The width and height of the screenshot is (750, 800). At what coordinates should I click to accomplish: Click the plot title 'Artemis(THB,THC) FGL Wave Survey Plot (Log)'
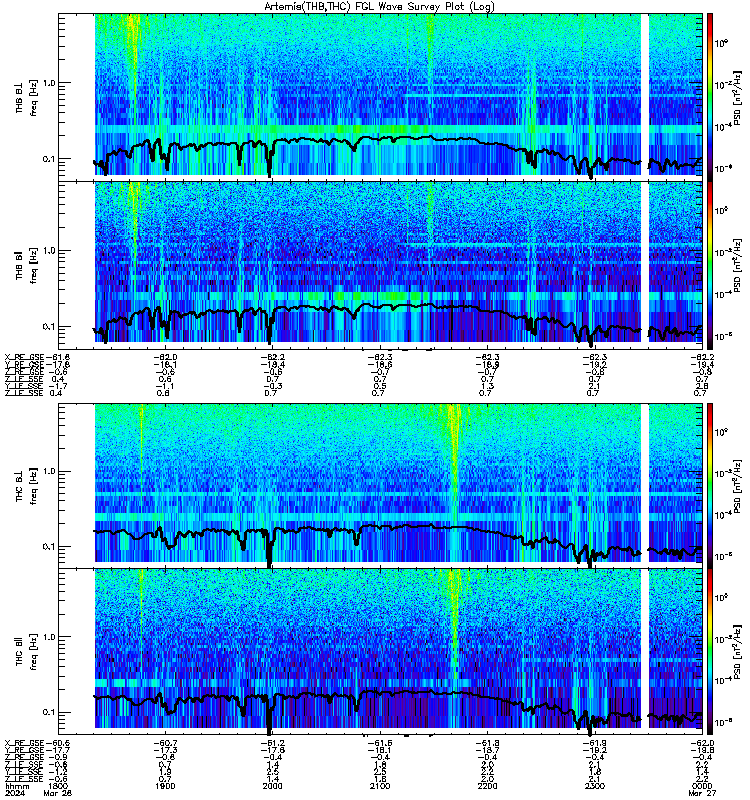pos(379,6)
